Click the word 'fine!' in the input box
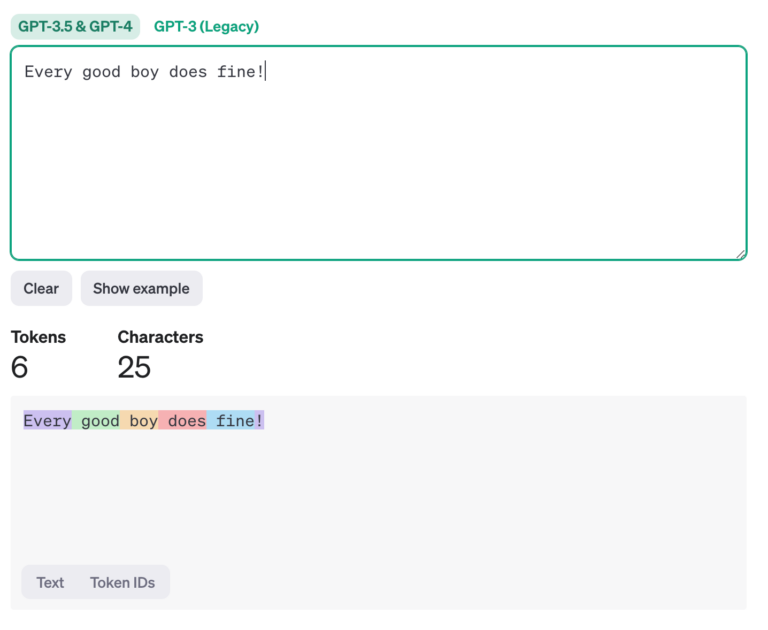768x630 pixels. coord(240,72)
